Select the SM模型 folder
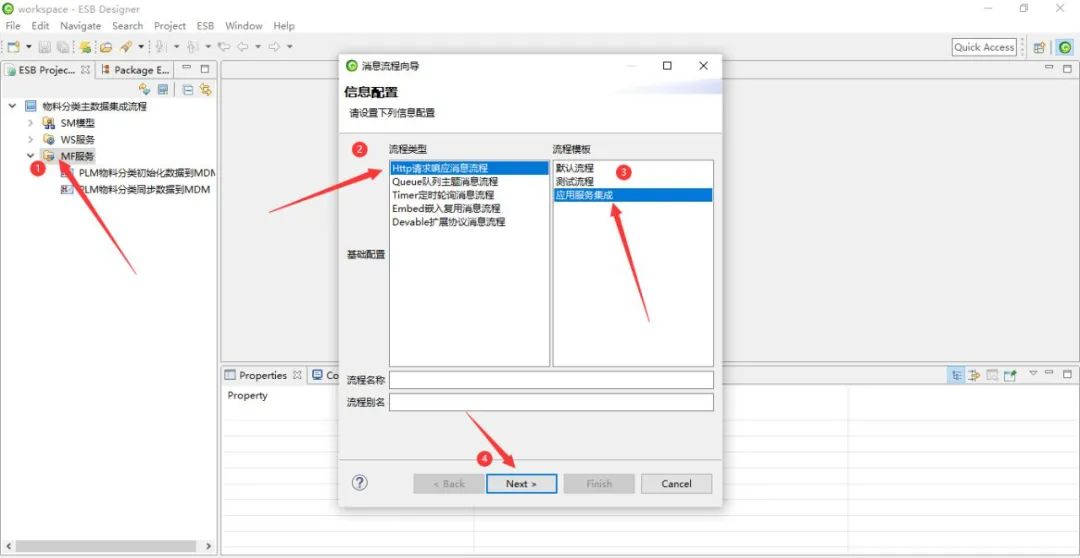This screenshot has height=558, width=1080. tap(77, 123)
